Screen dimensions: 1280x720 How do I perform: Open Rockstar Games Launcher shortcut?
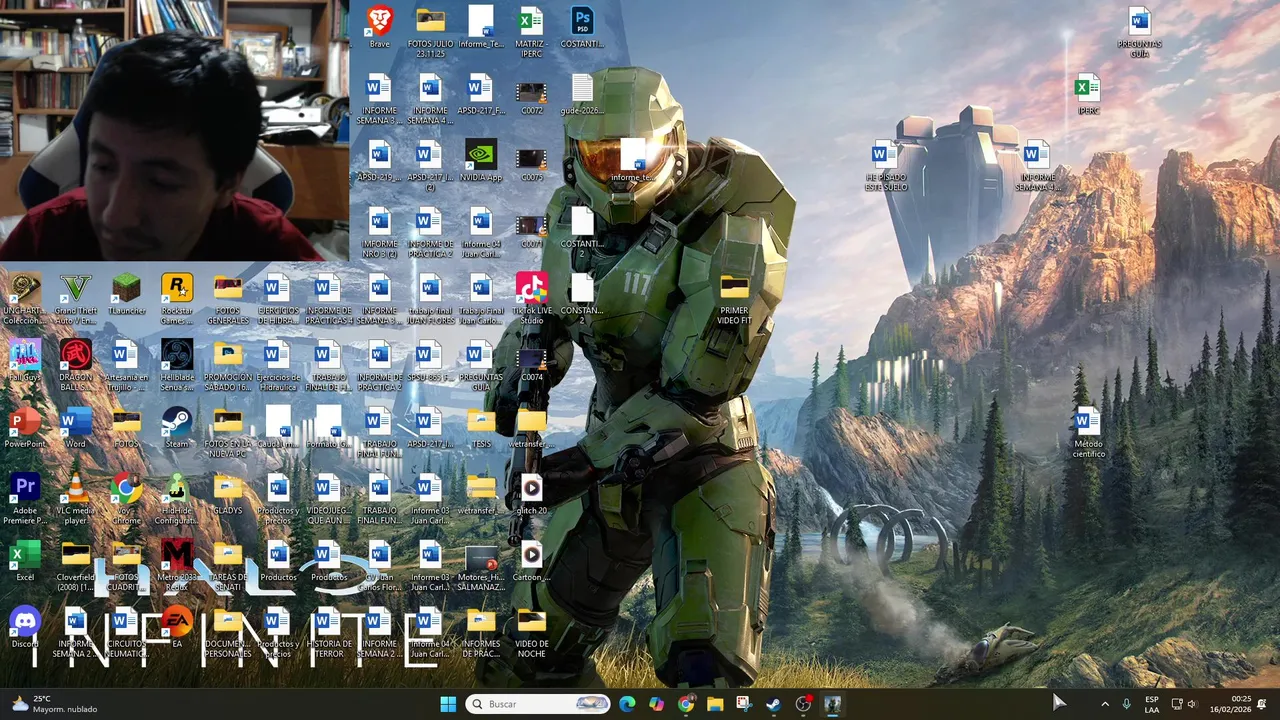(177, 299)
